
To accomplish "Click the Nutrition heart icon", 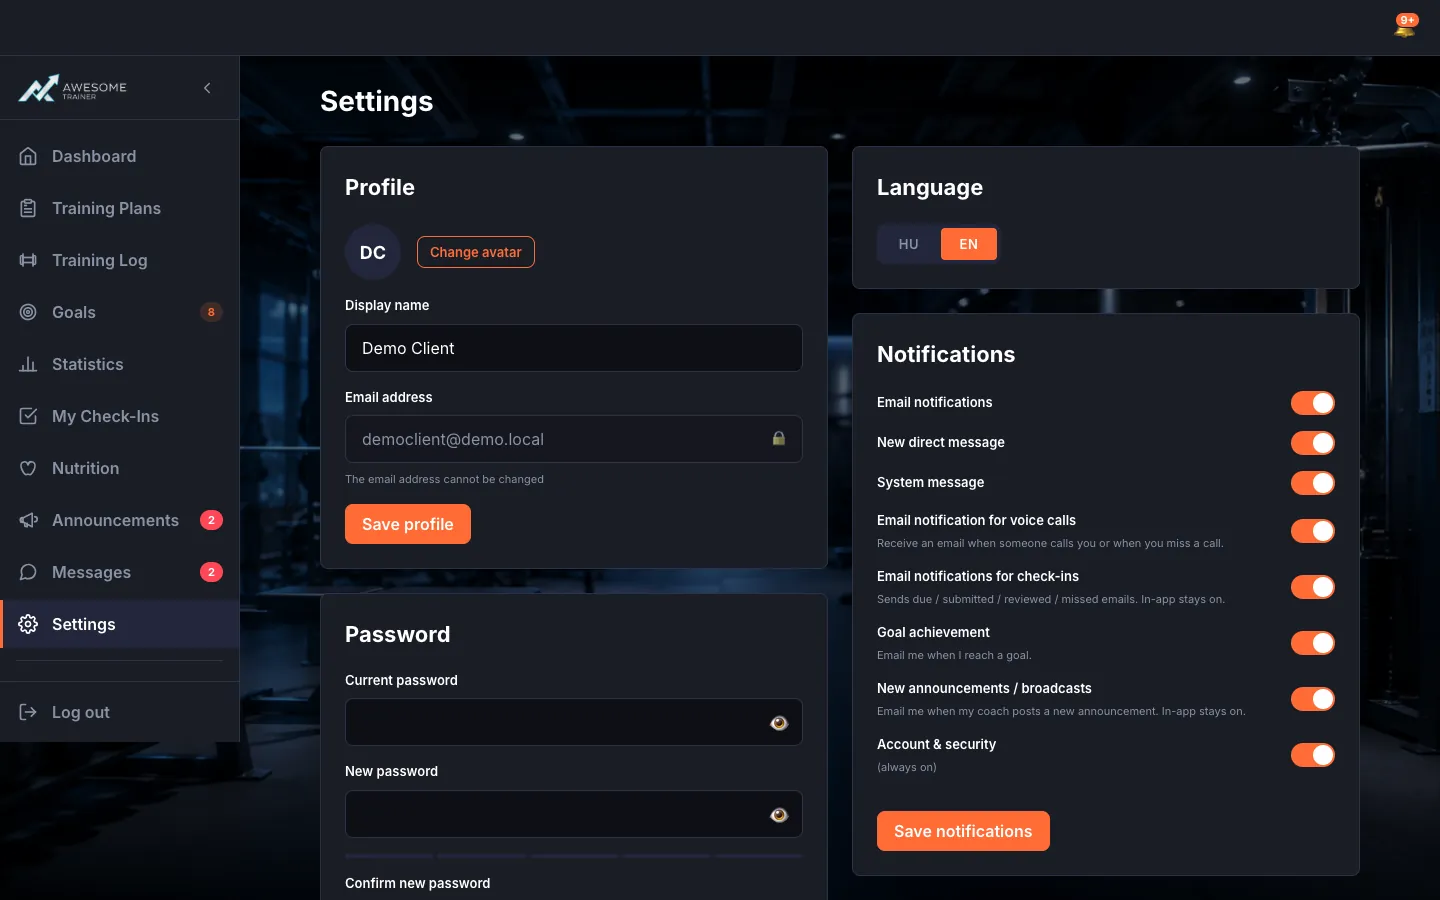I will tap(28, 468).
